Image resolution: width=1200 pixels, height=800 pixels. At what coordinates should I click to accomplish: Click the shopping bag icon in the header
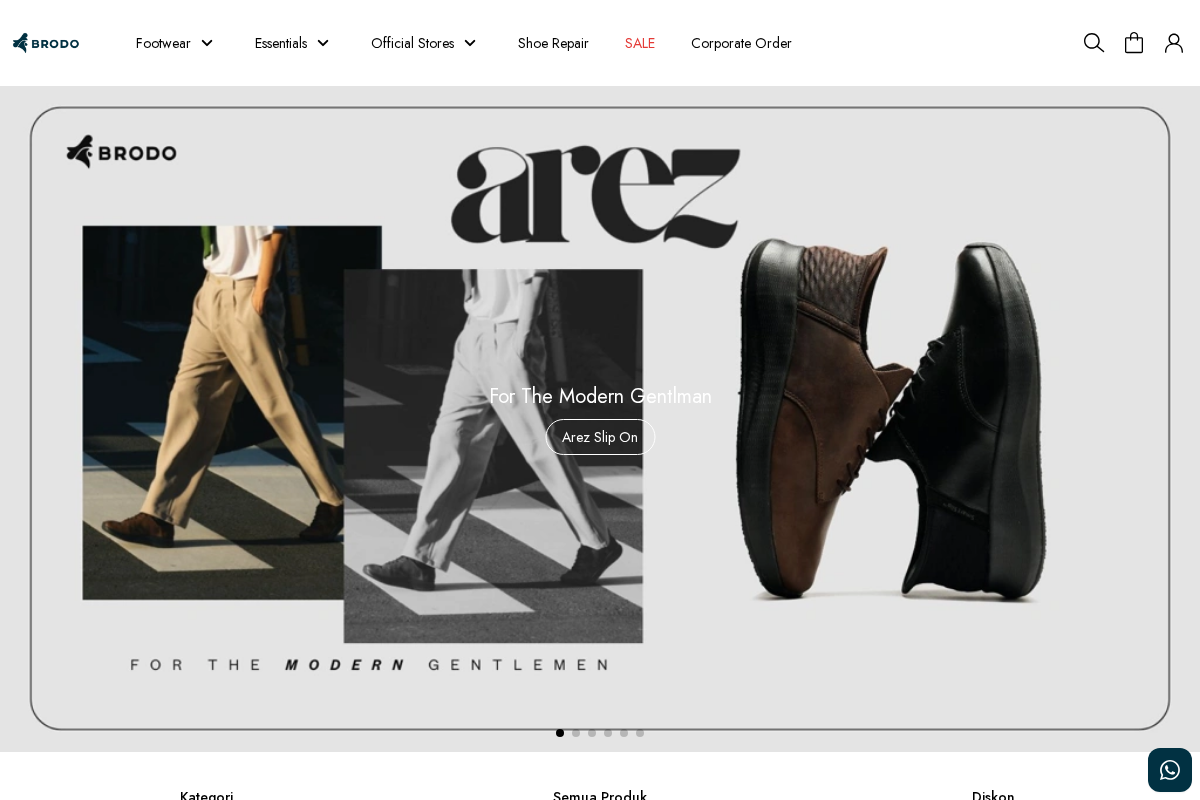1134,43
